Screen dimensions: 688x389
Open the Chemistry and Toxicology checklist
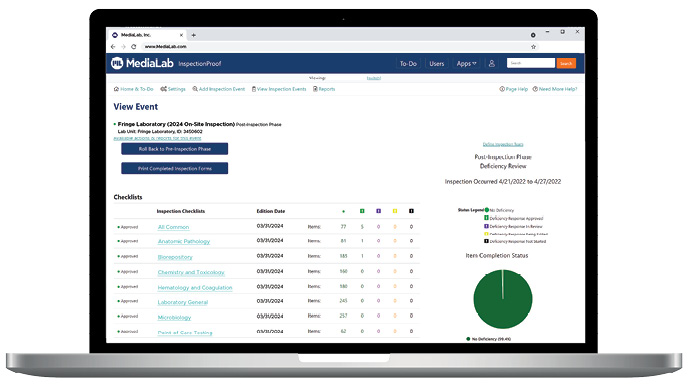click(x=191, y=272)
